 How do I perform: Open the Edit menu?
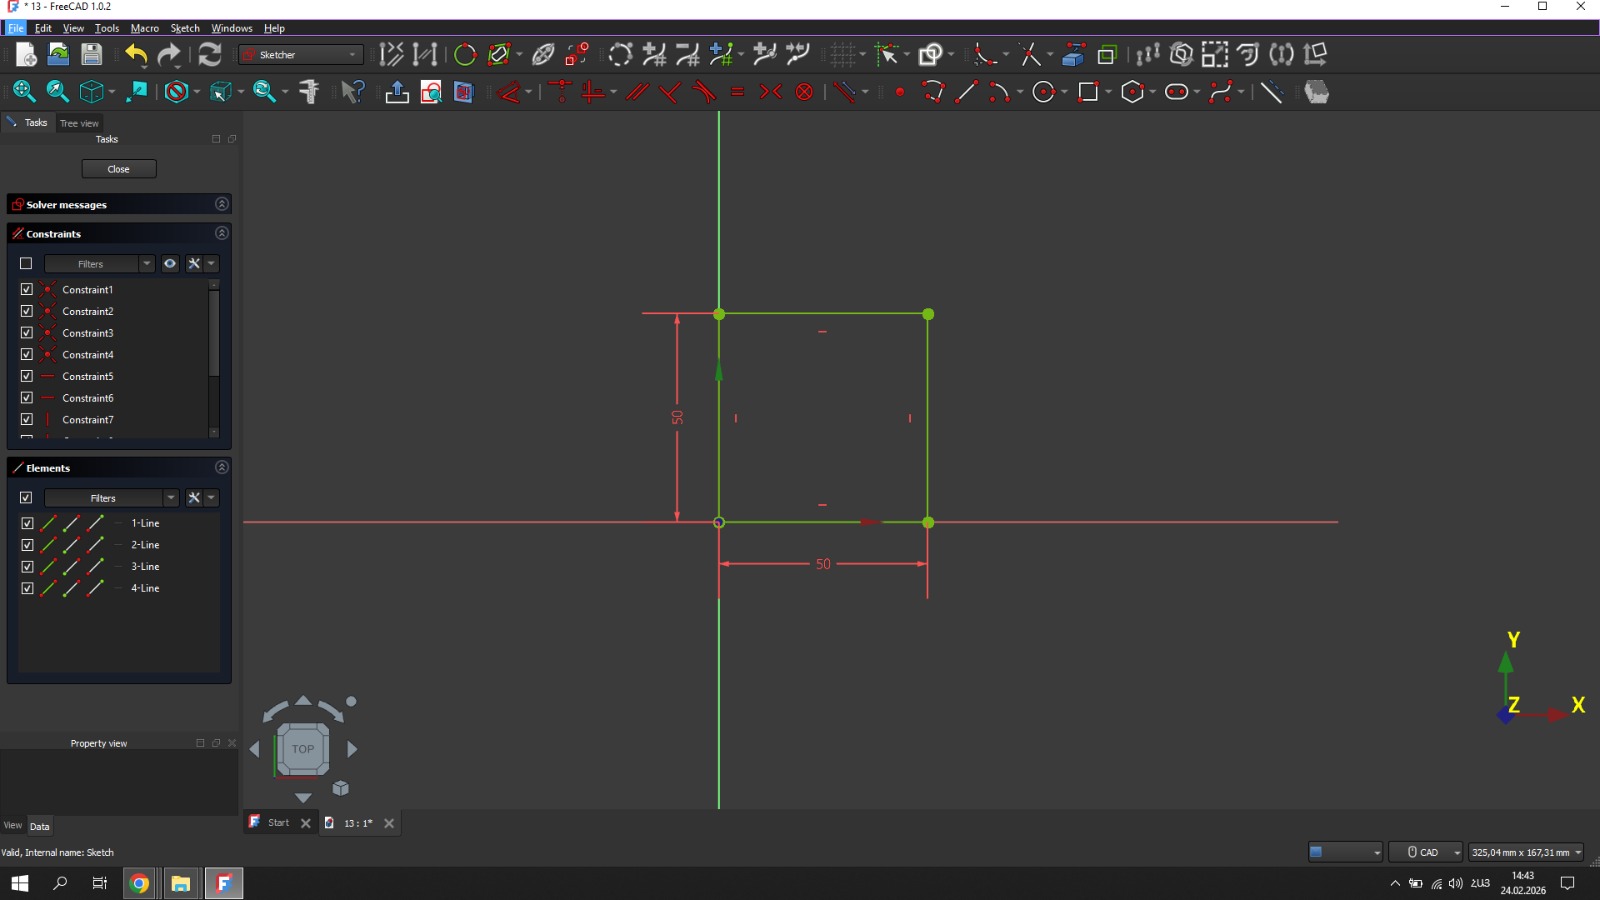pos(43,28)
